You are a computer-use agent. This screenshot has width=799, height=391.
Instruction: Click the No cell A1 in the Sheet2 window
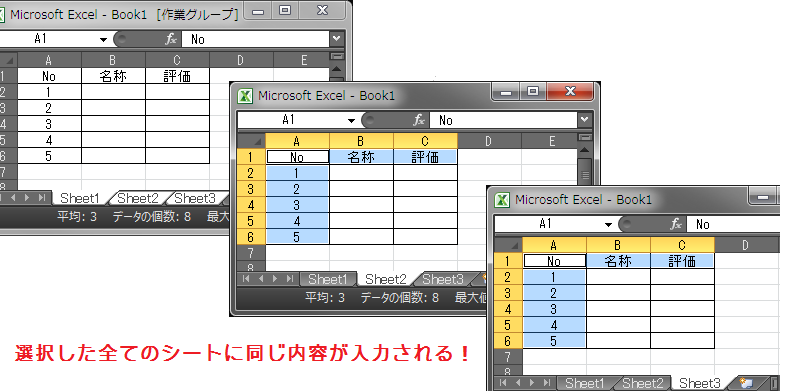point(298,157)
